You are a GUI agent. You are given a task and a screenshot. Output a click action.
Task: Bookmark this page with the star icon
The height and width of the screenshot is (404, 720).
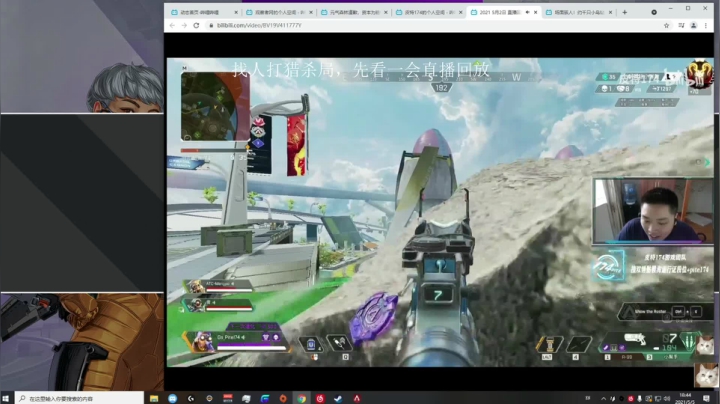666,26
